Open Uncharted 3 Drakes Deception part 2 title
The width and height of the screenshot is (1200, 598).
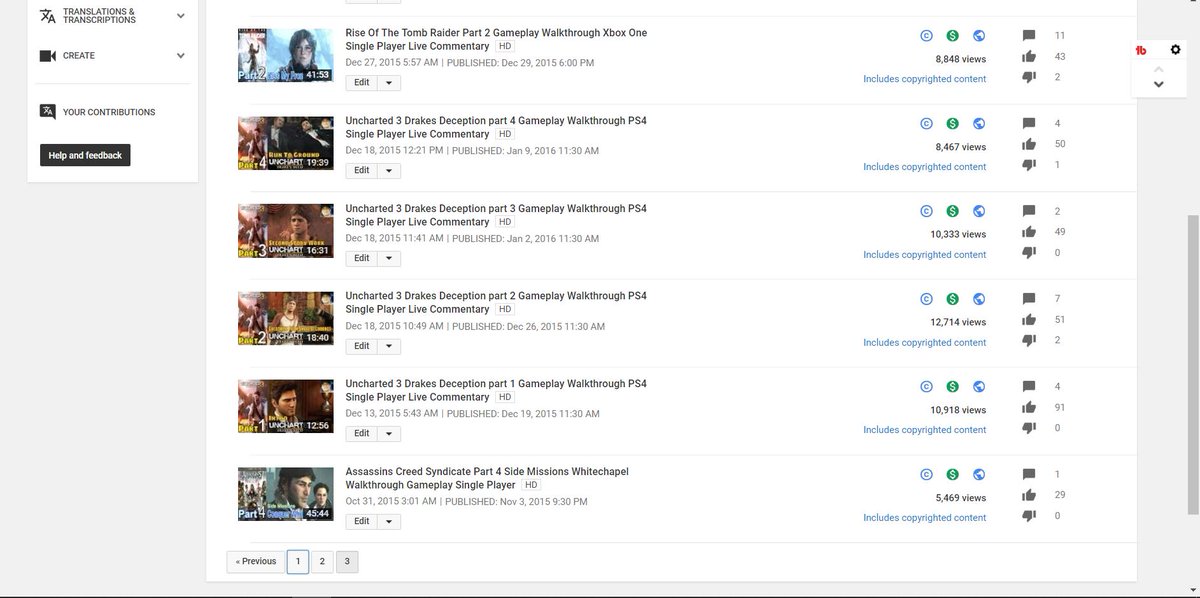tap(496, 302)
